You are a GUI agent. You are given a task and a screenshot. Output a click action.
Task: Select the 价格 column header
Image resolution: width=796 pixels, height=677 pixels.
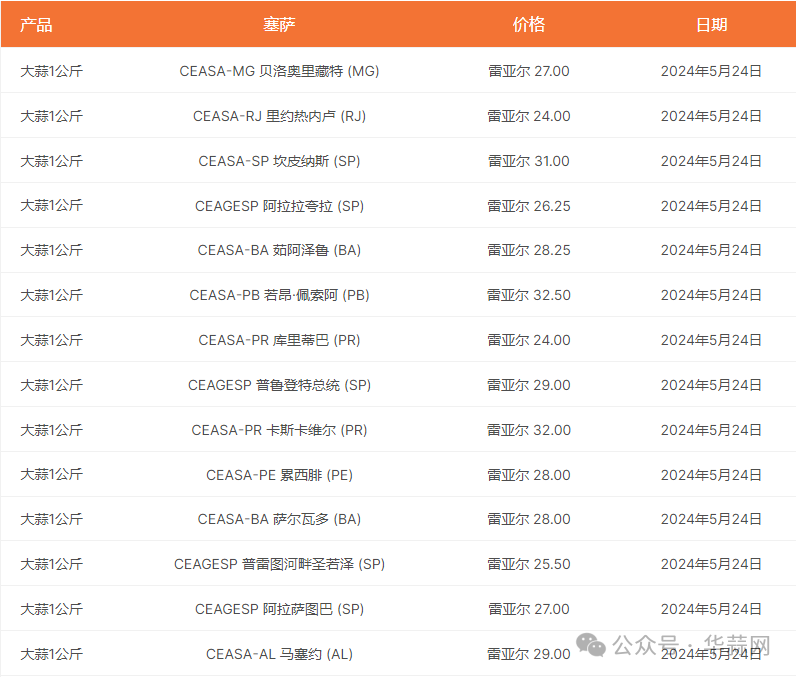point(528,25)
